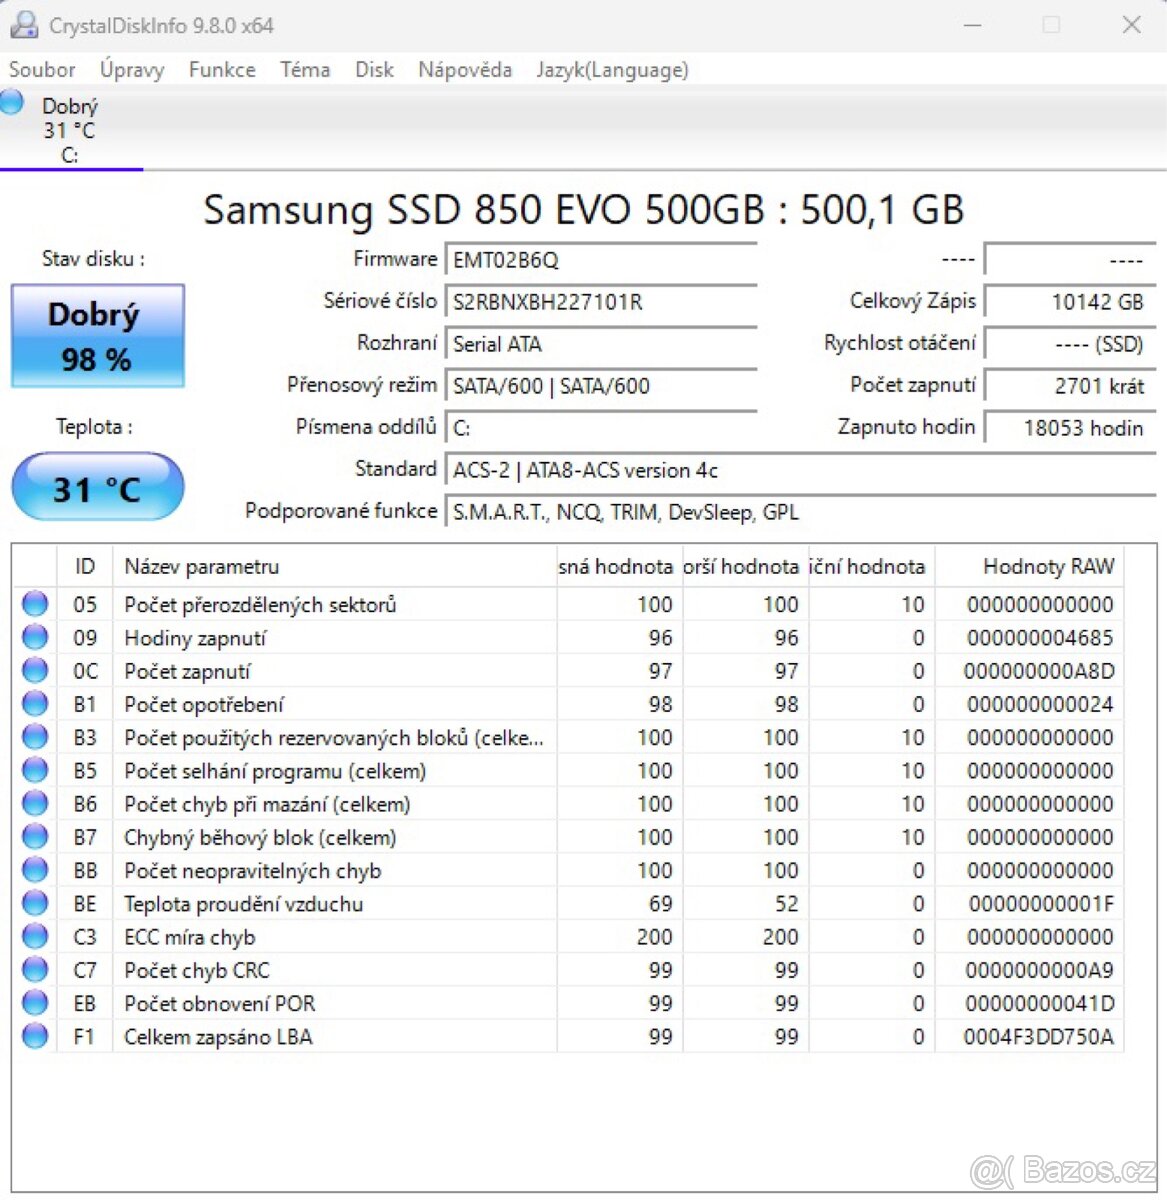Click the drive health circle above the C: label
The image size is (1167, 1200).
click(13, 100)
